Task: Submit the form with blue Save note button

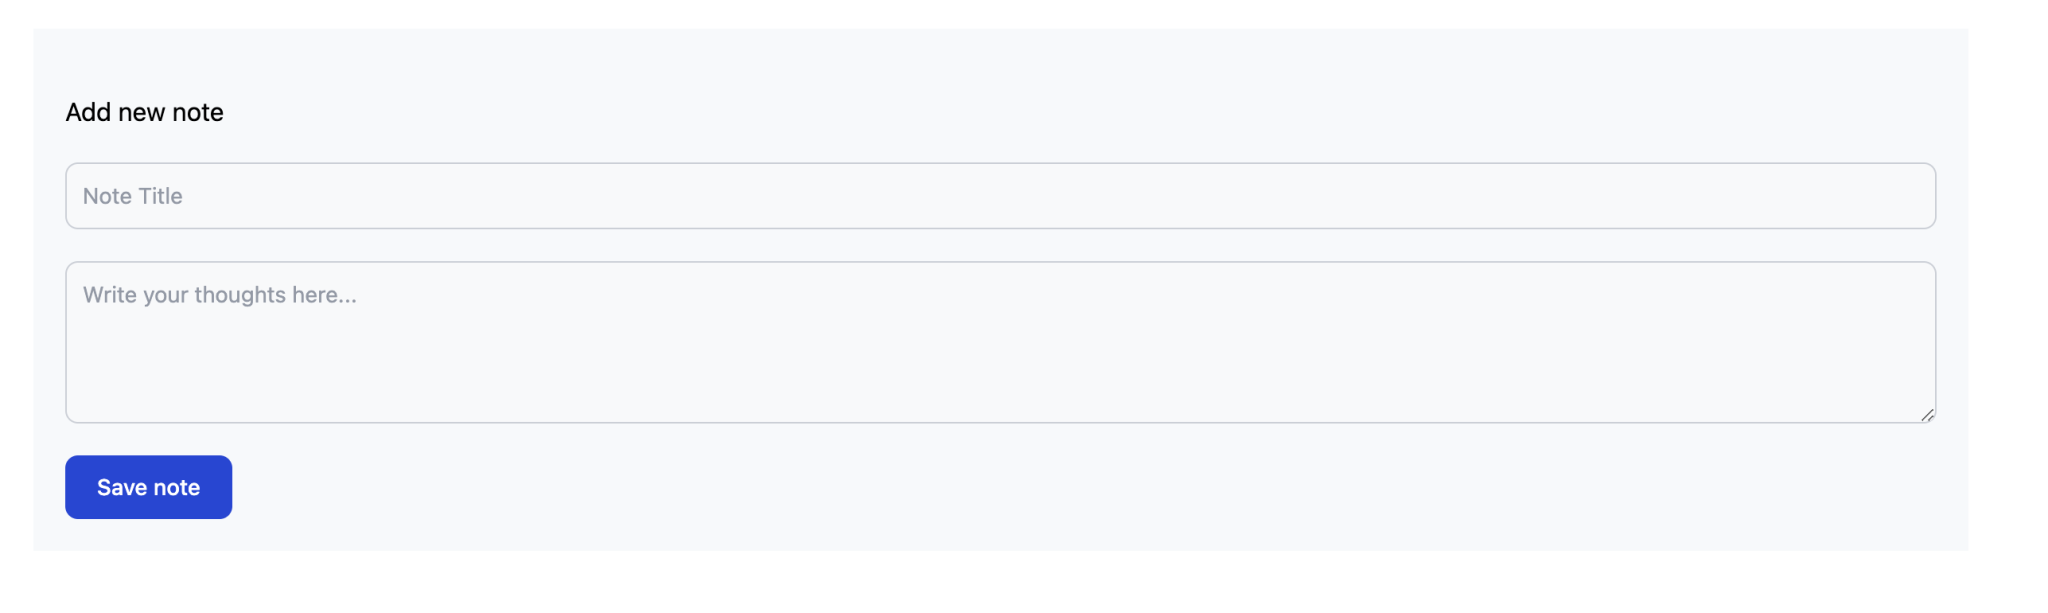Action: [x=148, y=487]
